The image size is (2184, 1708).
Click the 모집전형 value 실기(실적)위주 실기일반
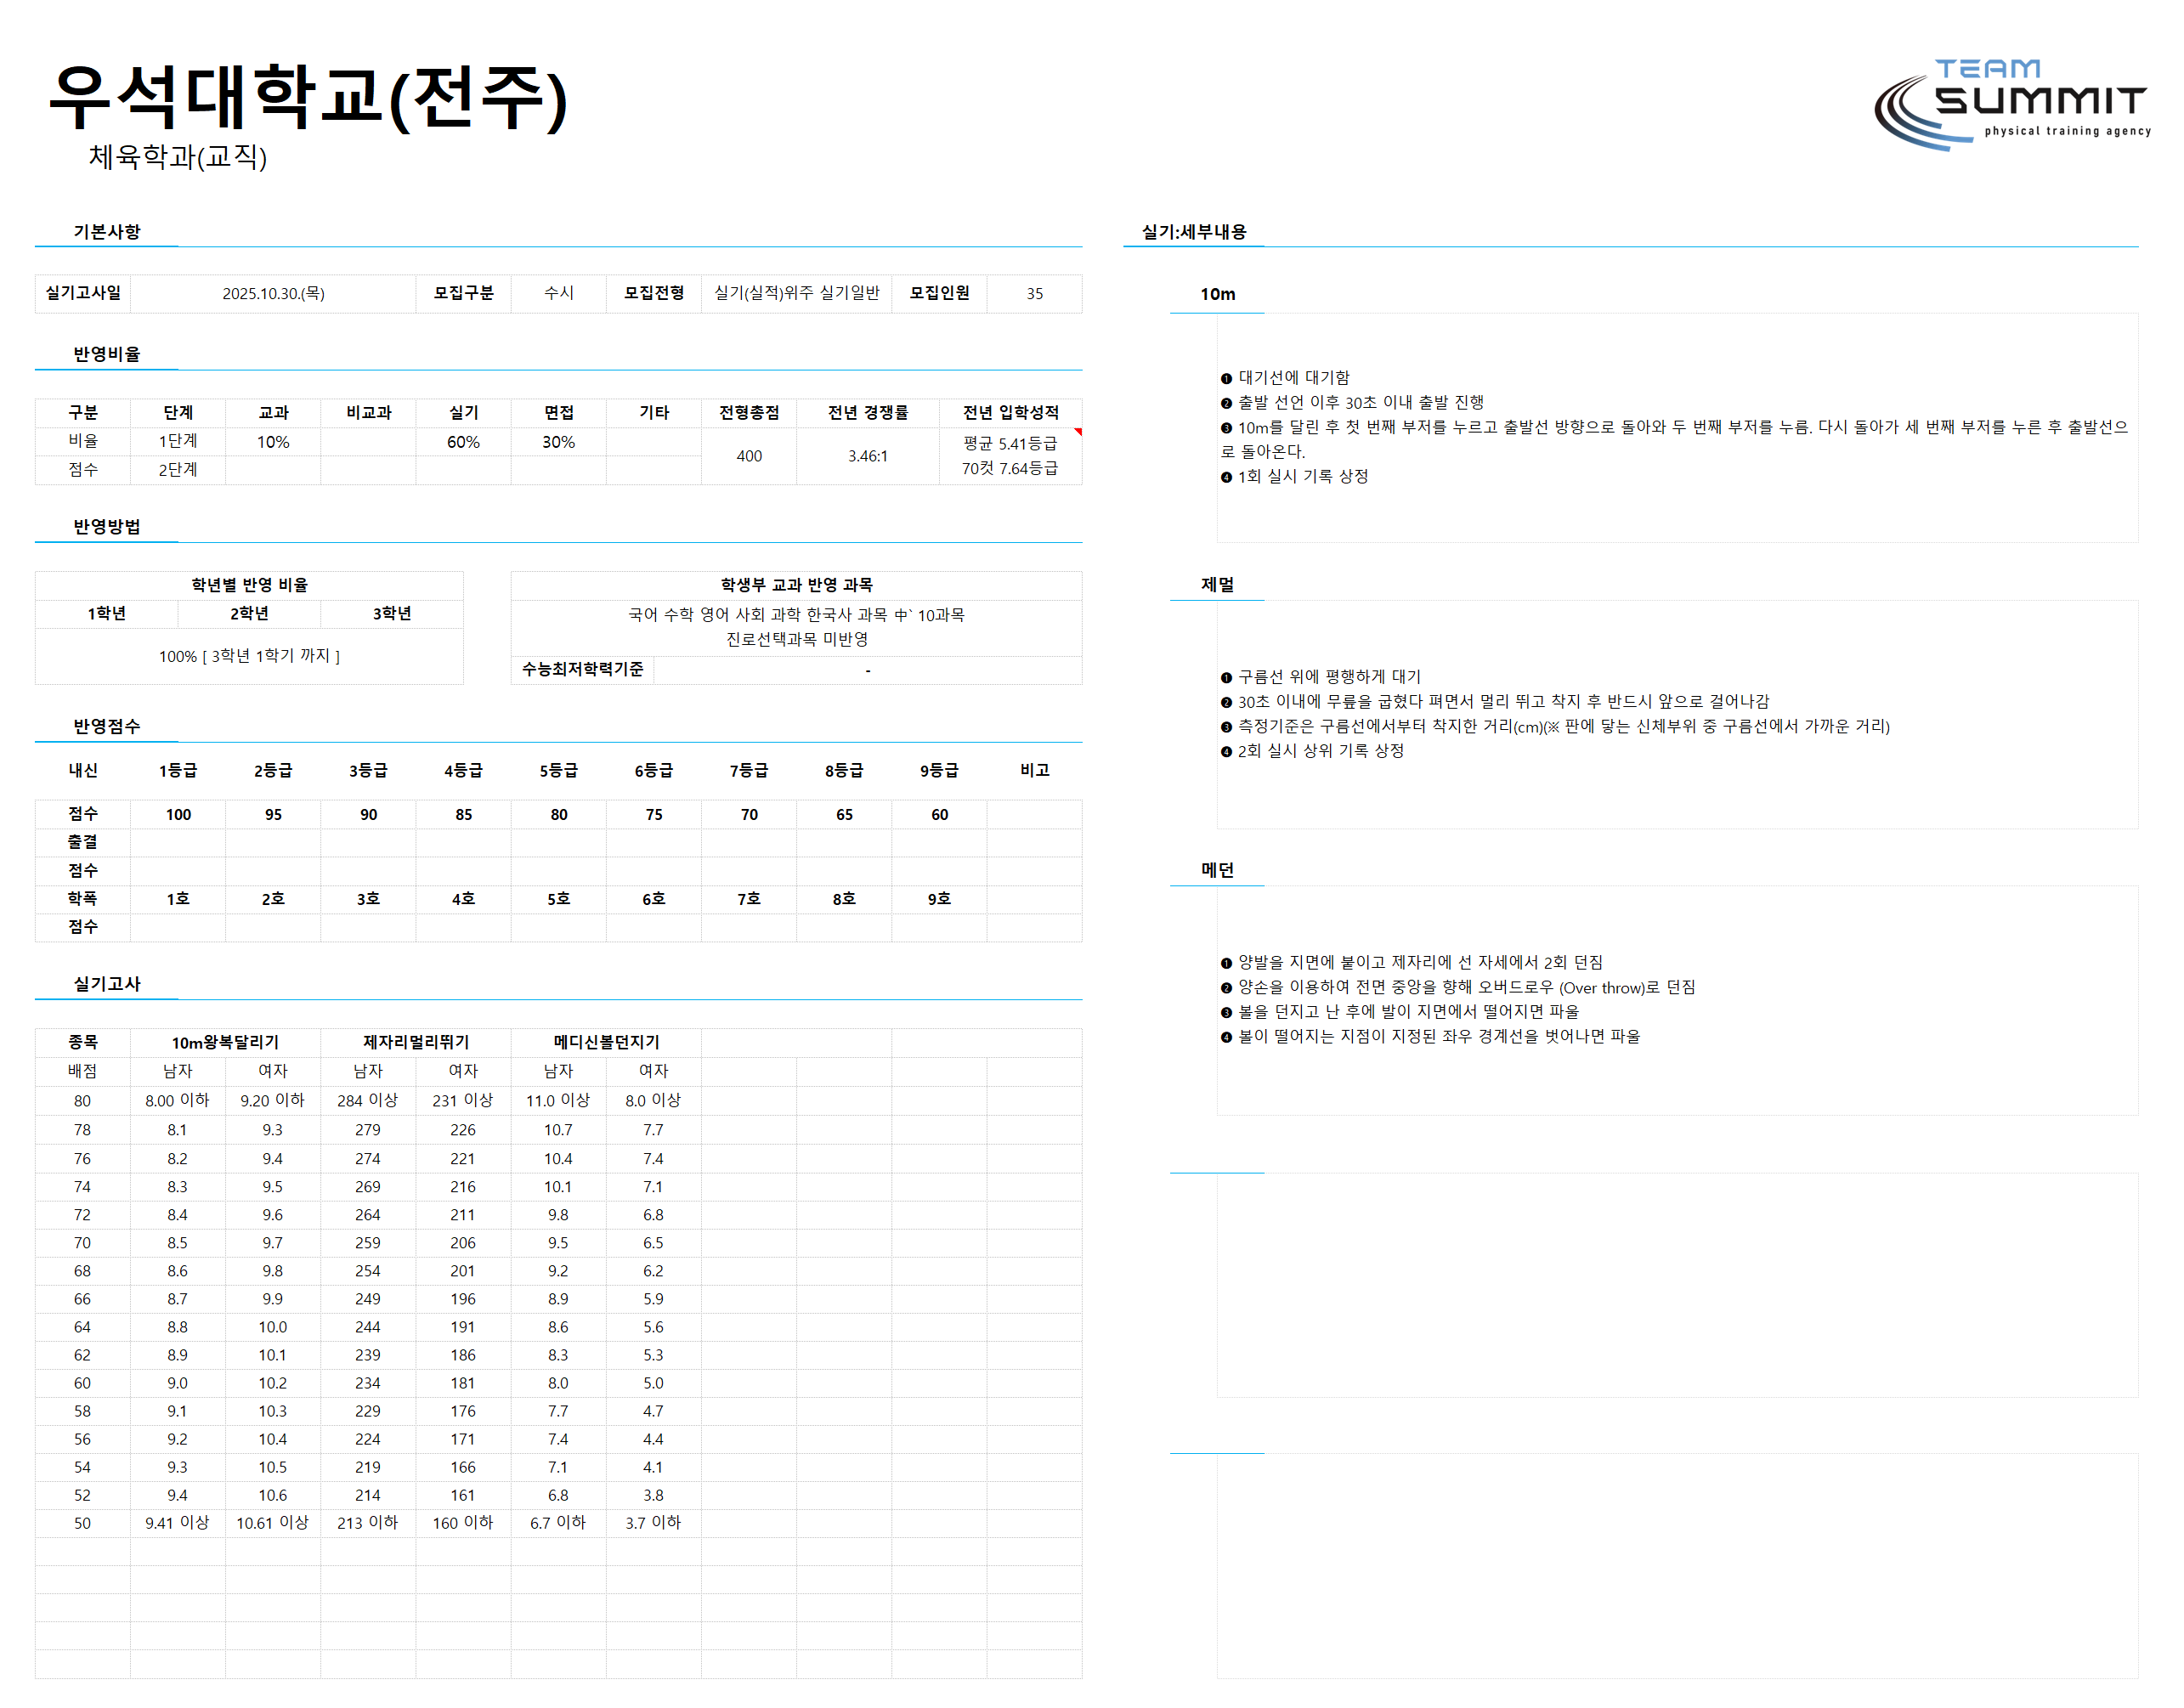point(796,293)
